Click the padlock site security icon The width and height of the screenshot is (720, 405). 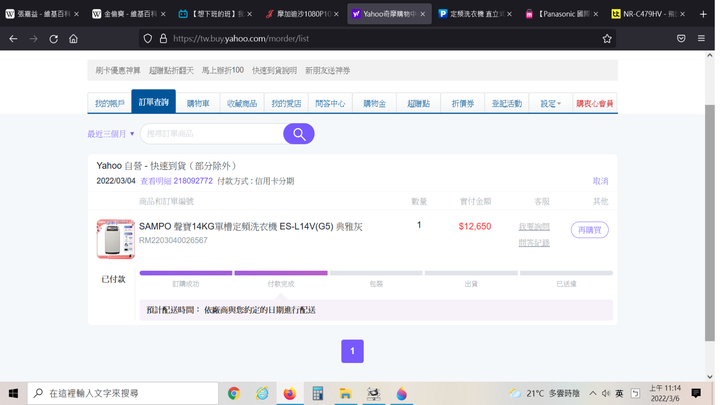163,39
